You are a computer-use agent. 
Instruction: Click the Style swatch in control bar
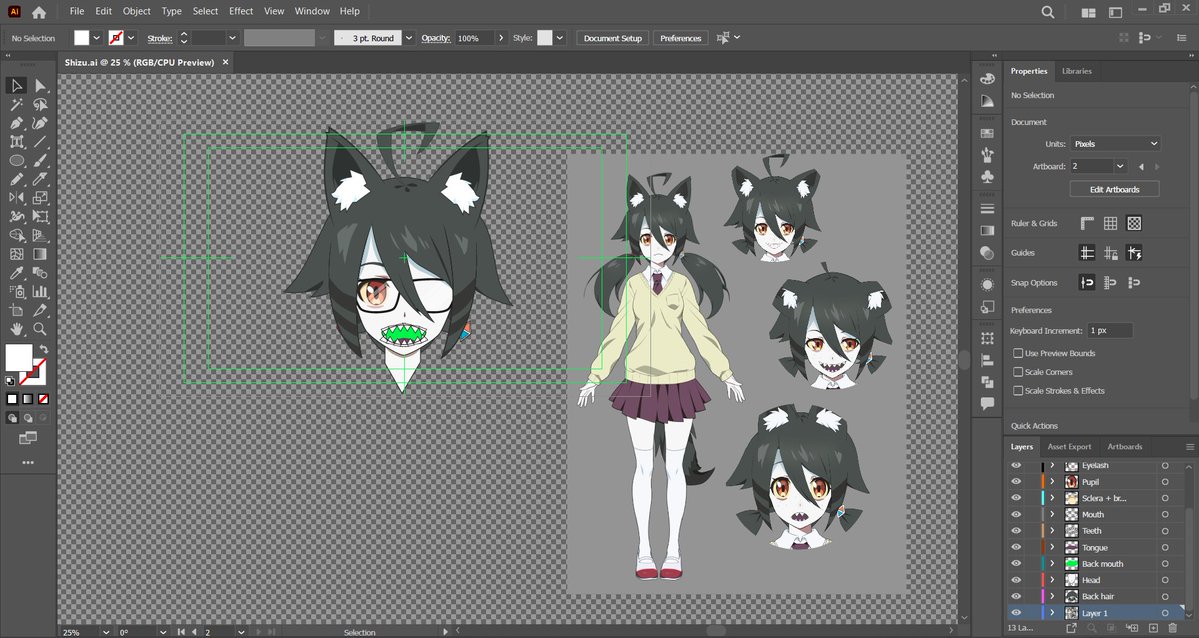544,37
